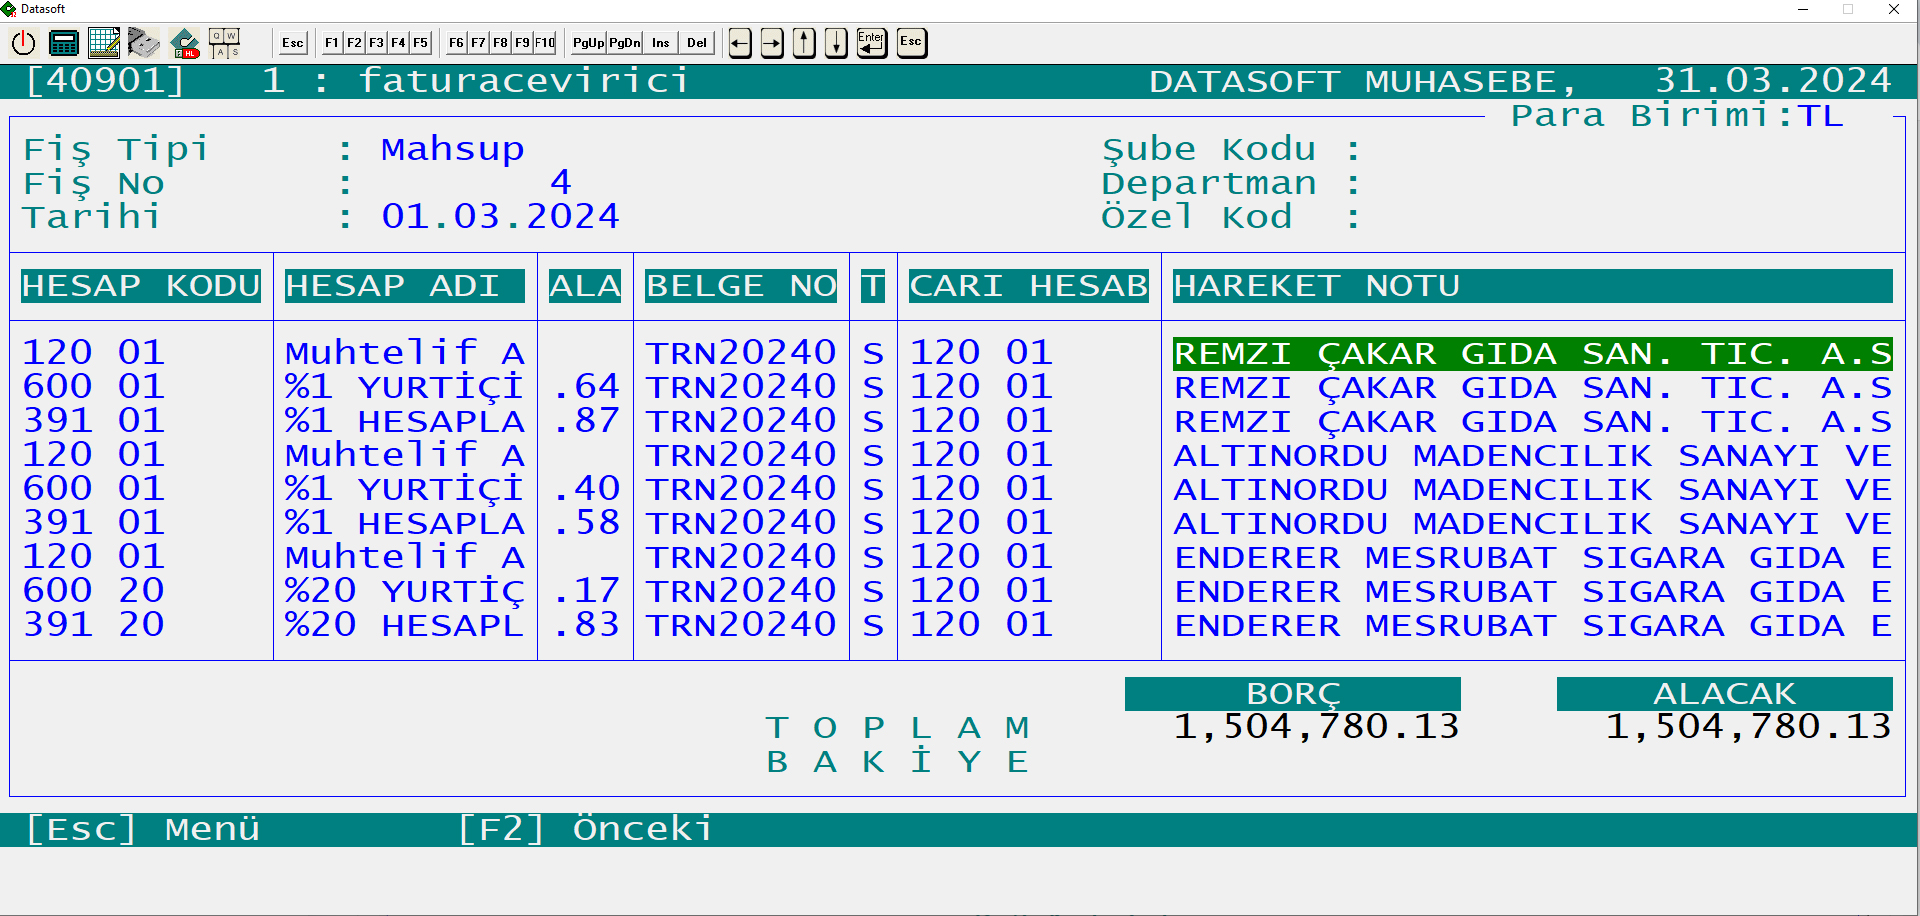Select the HAREKET NOTU column header
1920x916 pixels.
coord(1532,286)
